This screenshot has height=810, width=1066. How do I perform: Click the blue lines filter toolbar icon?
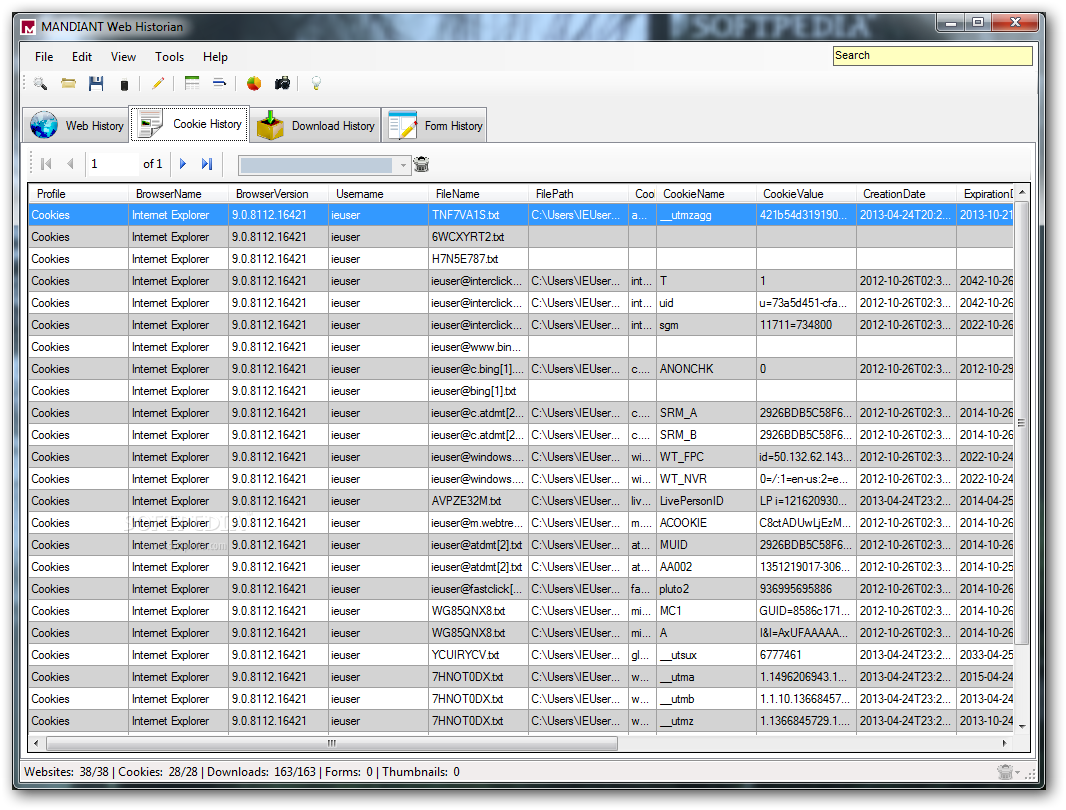click(x=219, y=83)
